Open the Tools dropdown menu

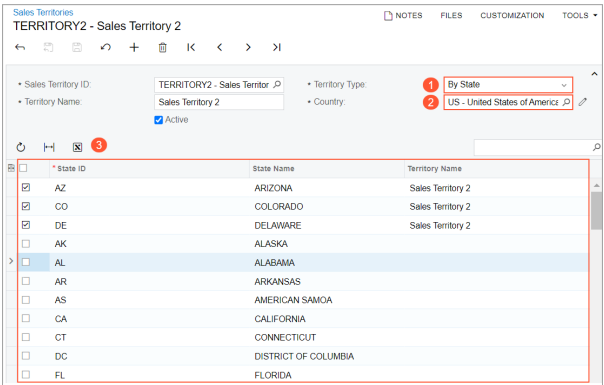pos(579,15)
